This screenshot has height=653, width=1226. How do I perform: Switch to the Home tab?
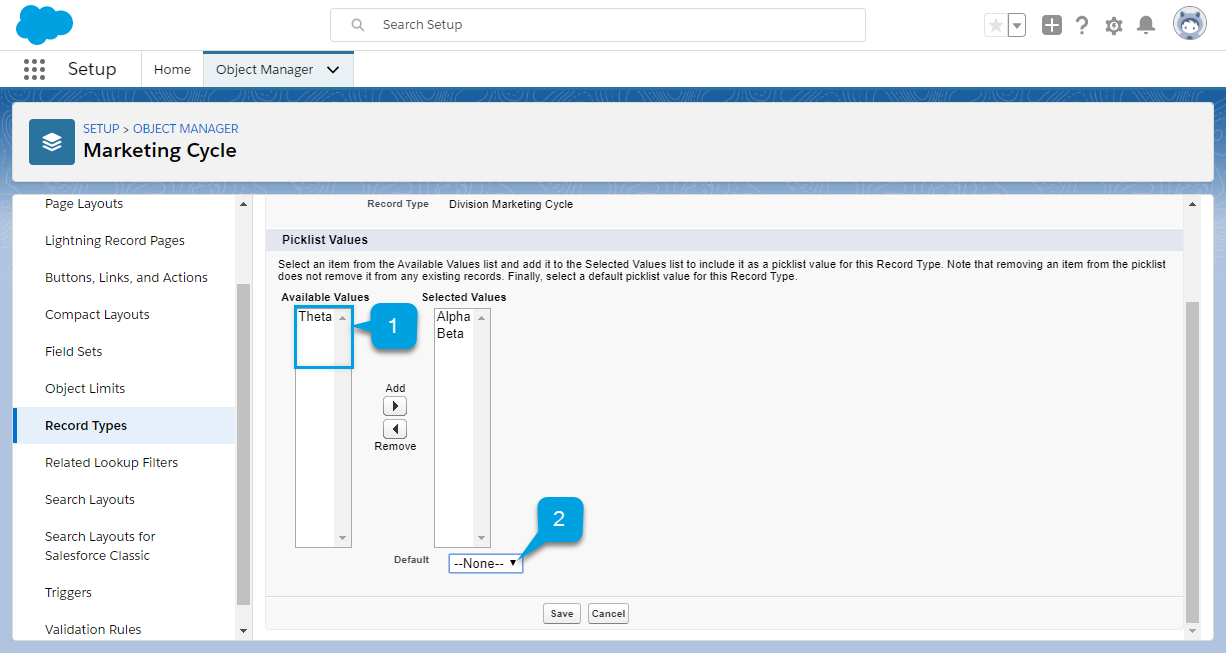click(172, 70)
